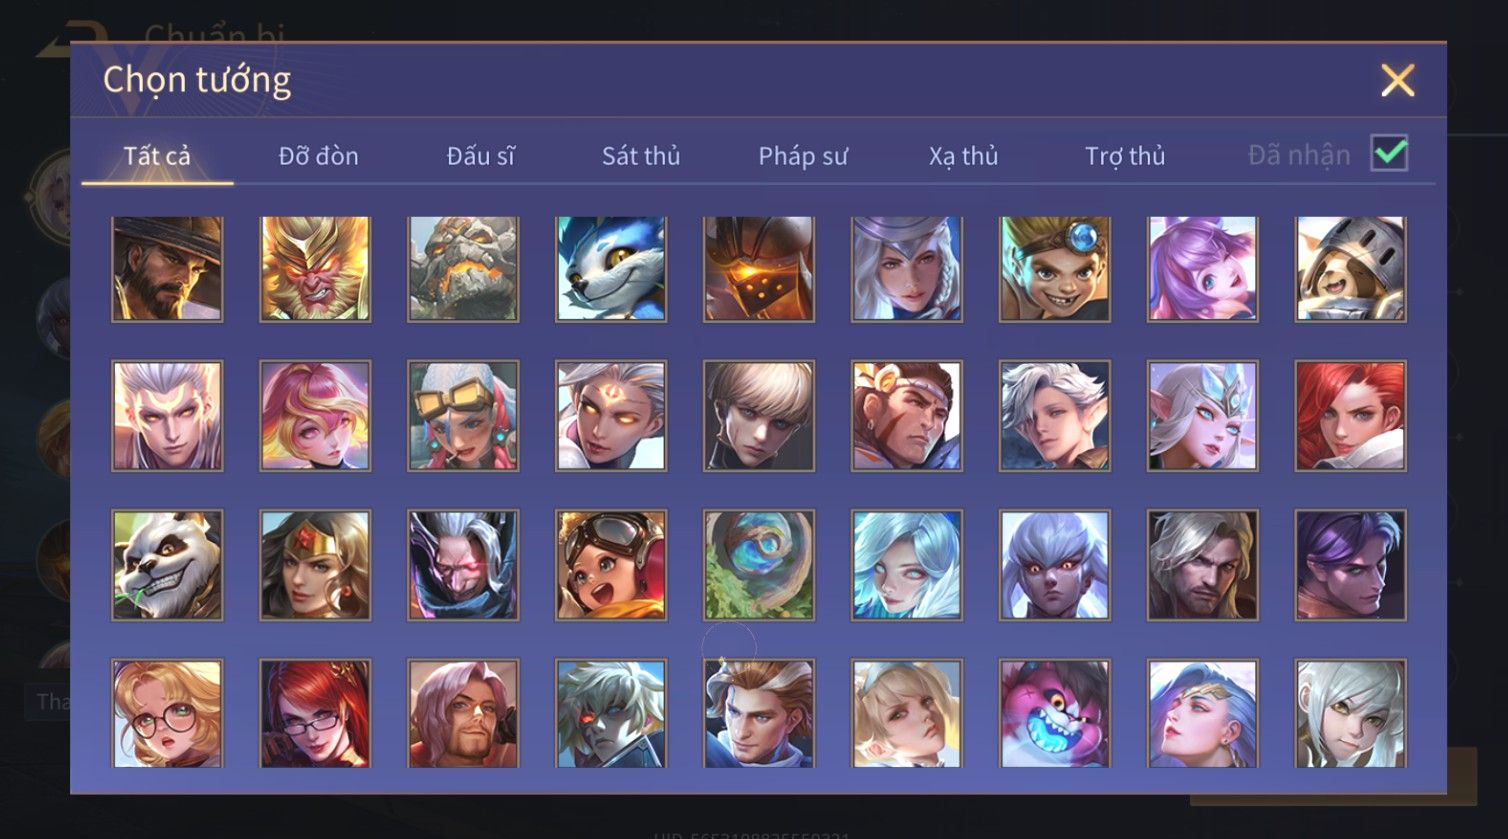Image resolution: width=1508 pixels, height=839 pixels.
Task: Go to the Đấu sĩ tab
Action: click(x=480, y=156)
